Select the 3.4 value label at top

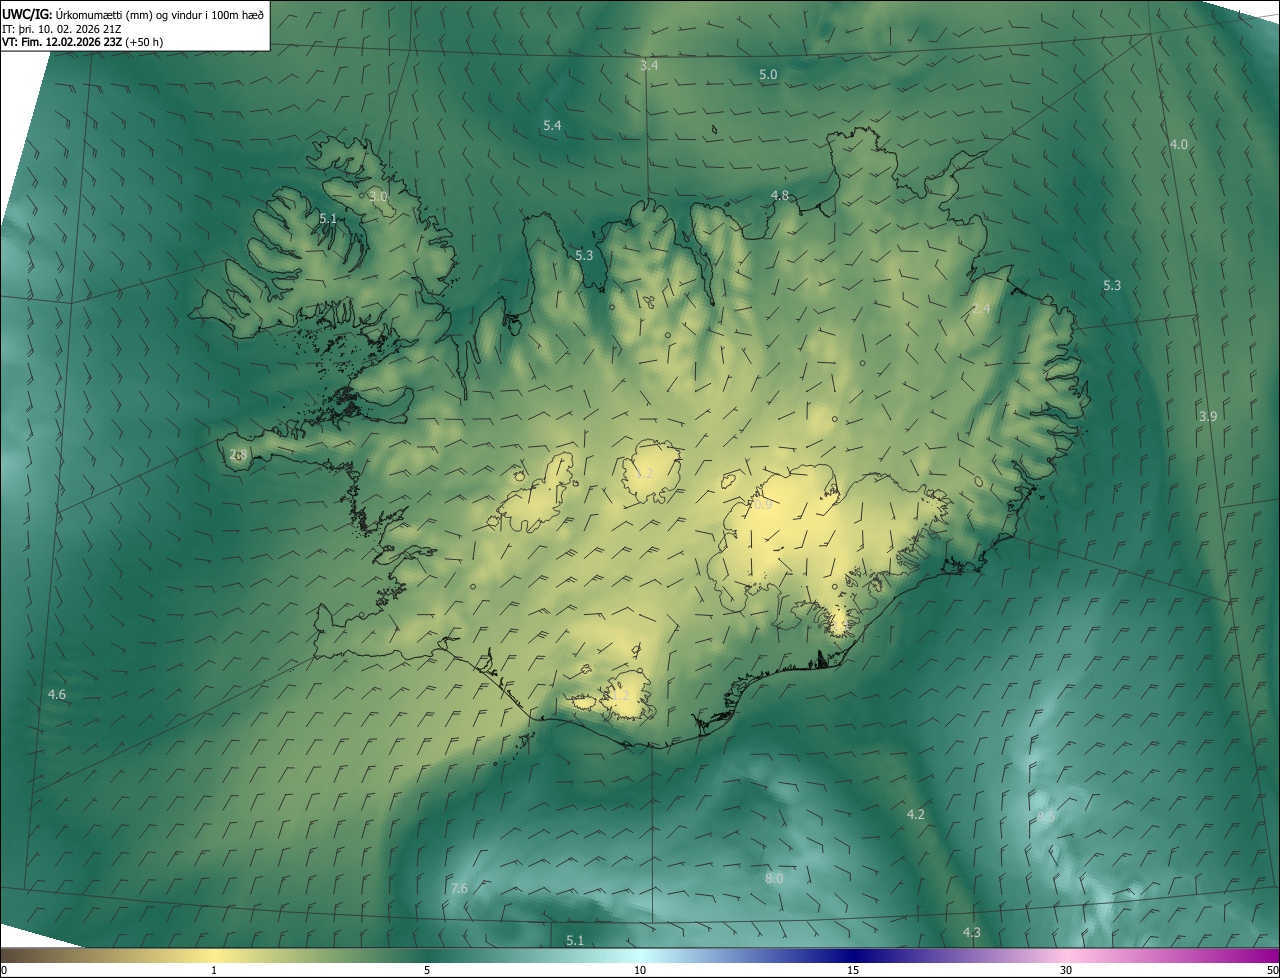click(x=649, y=65)
